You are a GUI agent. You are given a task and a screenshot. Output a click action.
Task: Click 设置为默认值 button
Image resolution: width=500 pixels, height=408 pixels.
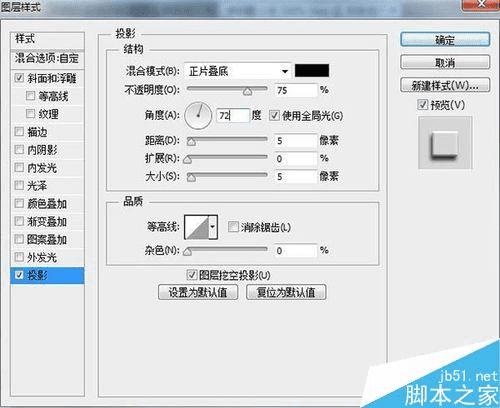click(198, 292)
